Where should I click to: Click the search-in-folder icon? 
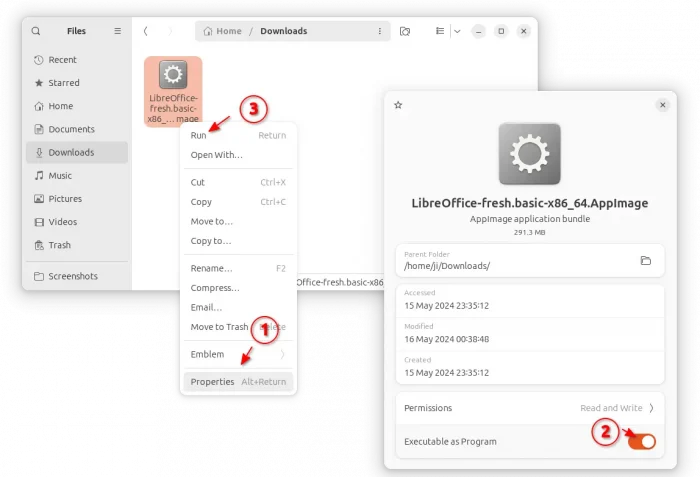pyautogui.click(x=405, y=31)
